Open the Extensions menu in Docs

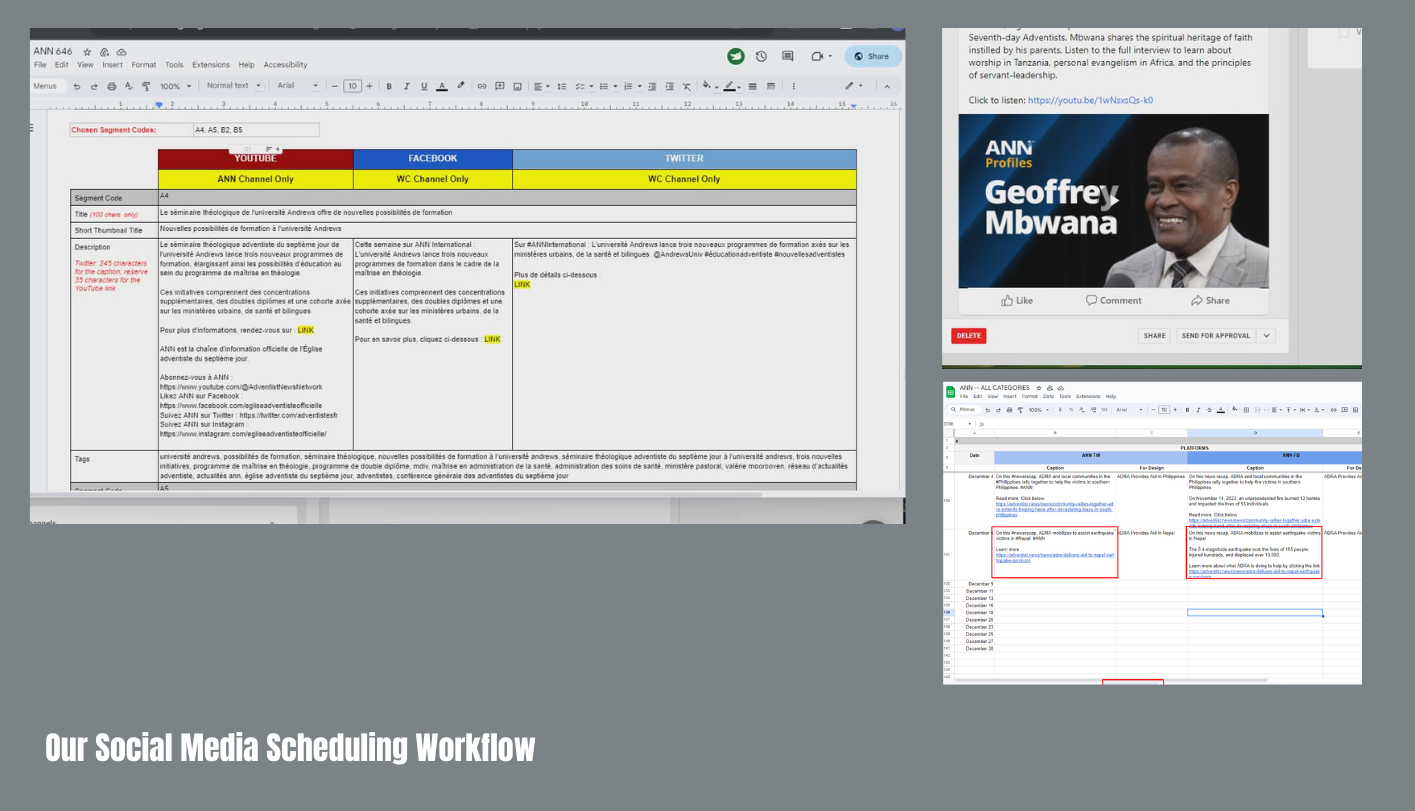pyautogui.click(x=211, y=65)
